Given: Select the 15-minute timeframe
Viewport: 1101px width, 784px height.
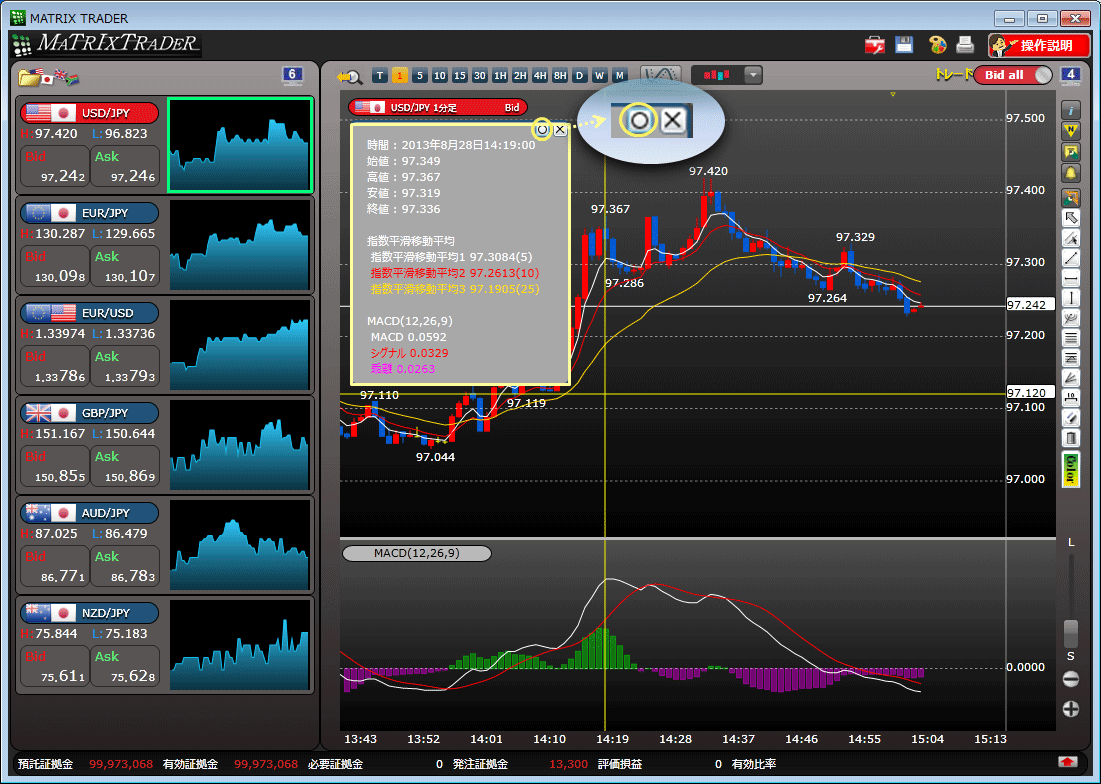Looking at the screenshot, I should coord(460,76).
